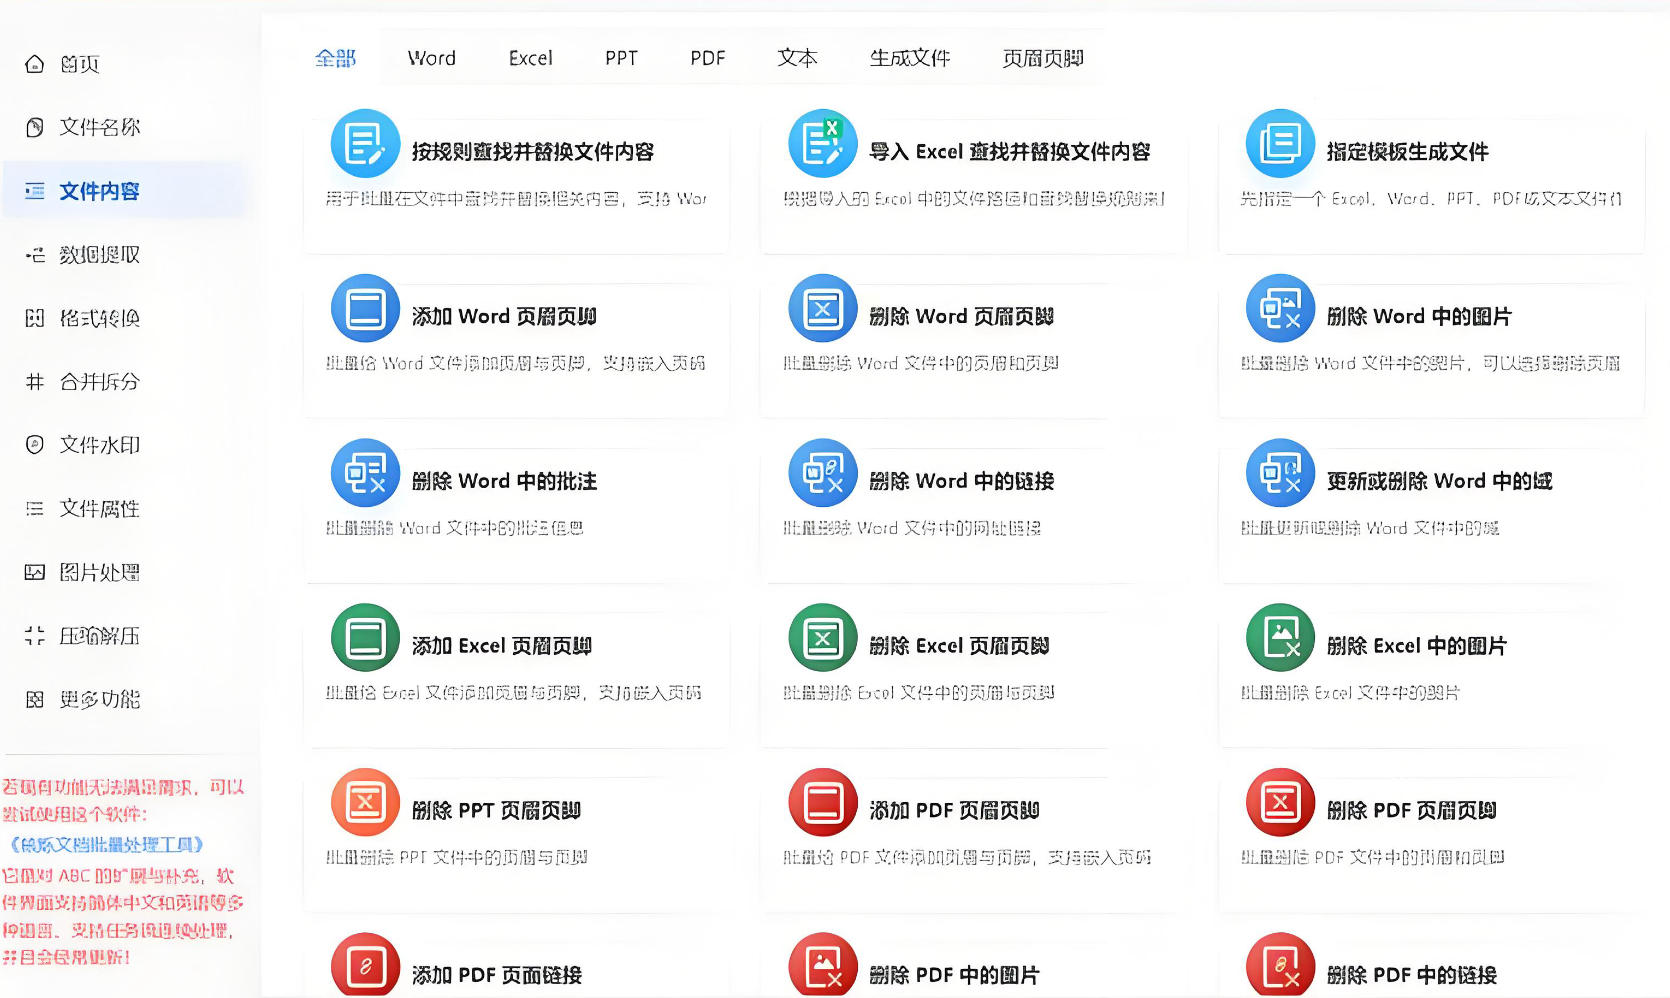Click the 合并拆分 sidebar icon
The width and height of the screenshot is (1670, 998).
pyautogui.click(x=35, y=381)
